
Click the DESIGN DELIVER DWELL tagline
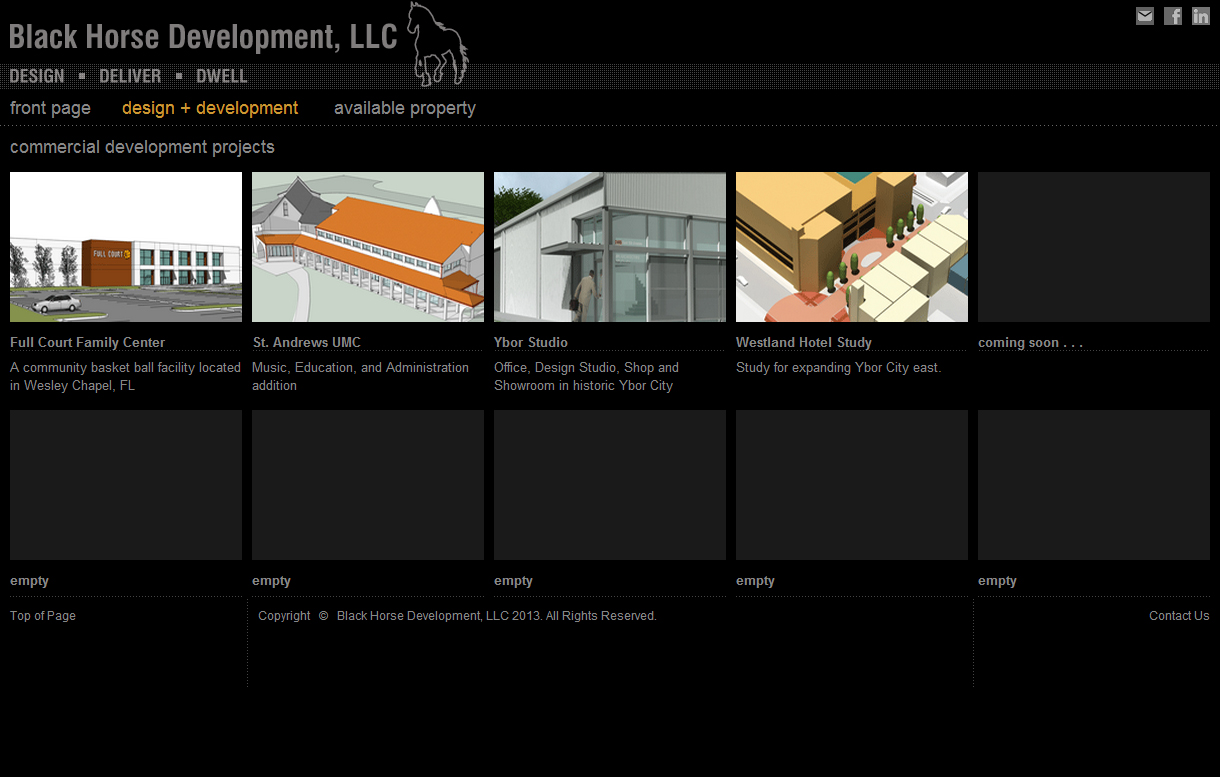pos(128,76)
